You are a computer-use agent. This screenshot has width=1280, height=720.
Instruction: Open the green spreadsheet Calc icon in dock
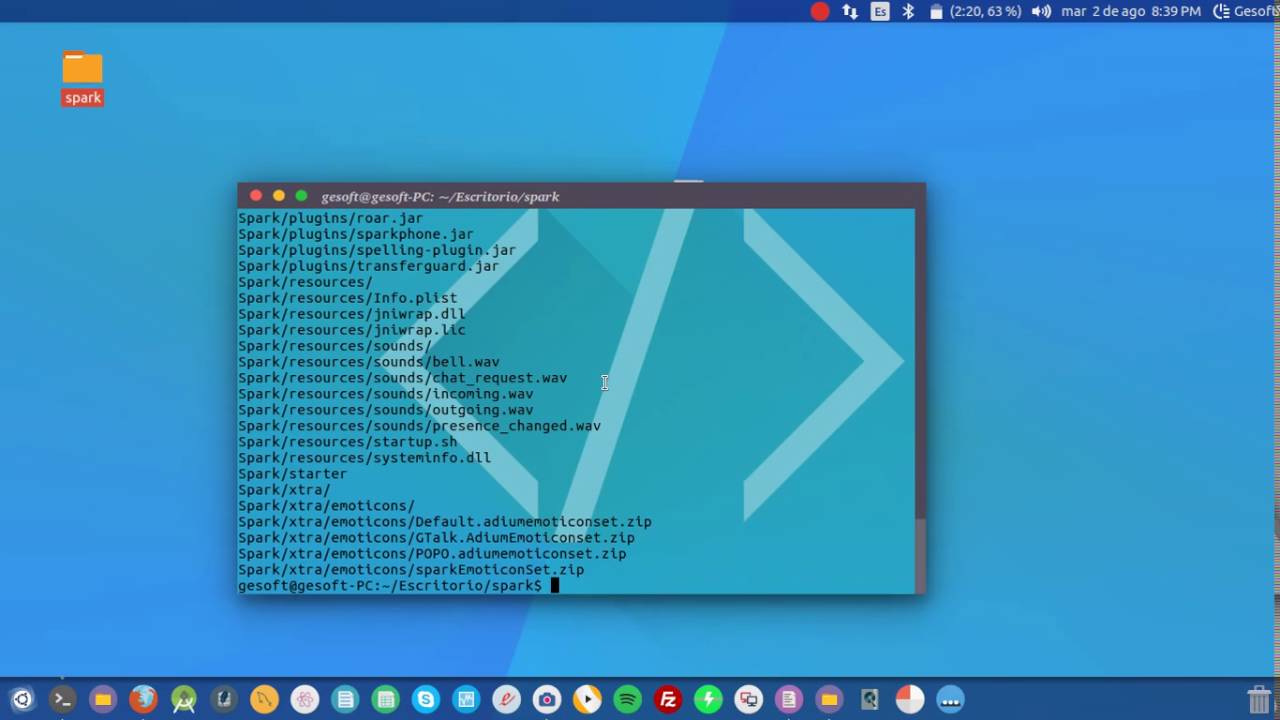[385, 700]
